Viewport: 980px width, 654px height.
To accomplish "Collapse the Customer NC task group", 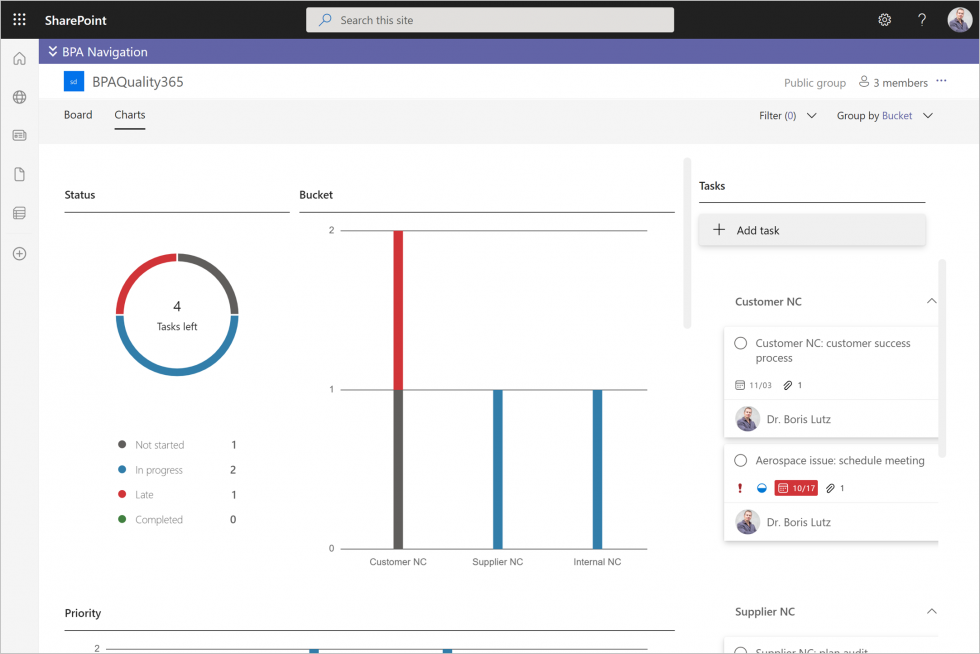I will coord(931,301).
